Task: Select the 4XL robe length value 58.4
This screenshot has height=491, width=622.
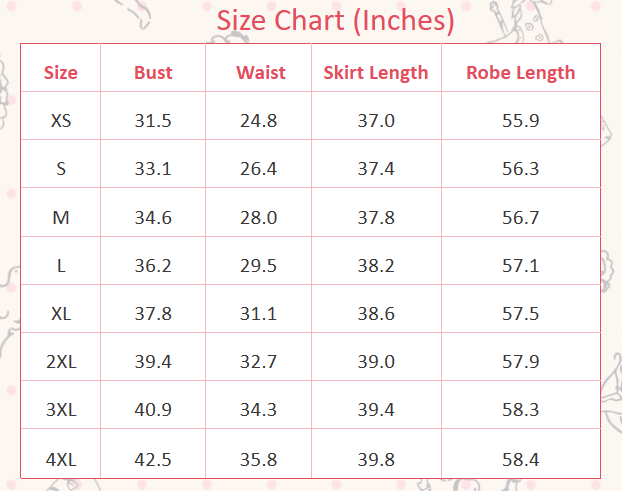Action: coord(521,459)
